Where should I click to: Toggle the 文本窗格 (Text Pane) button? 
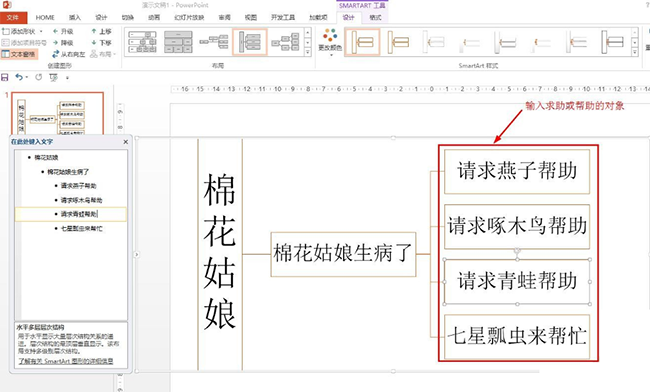click(x=19, y=54)
